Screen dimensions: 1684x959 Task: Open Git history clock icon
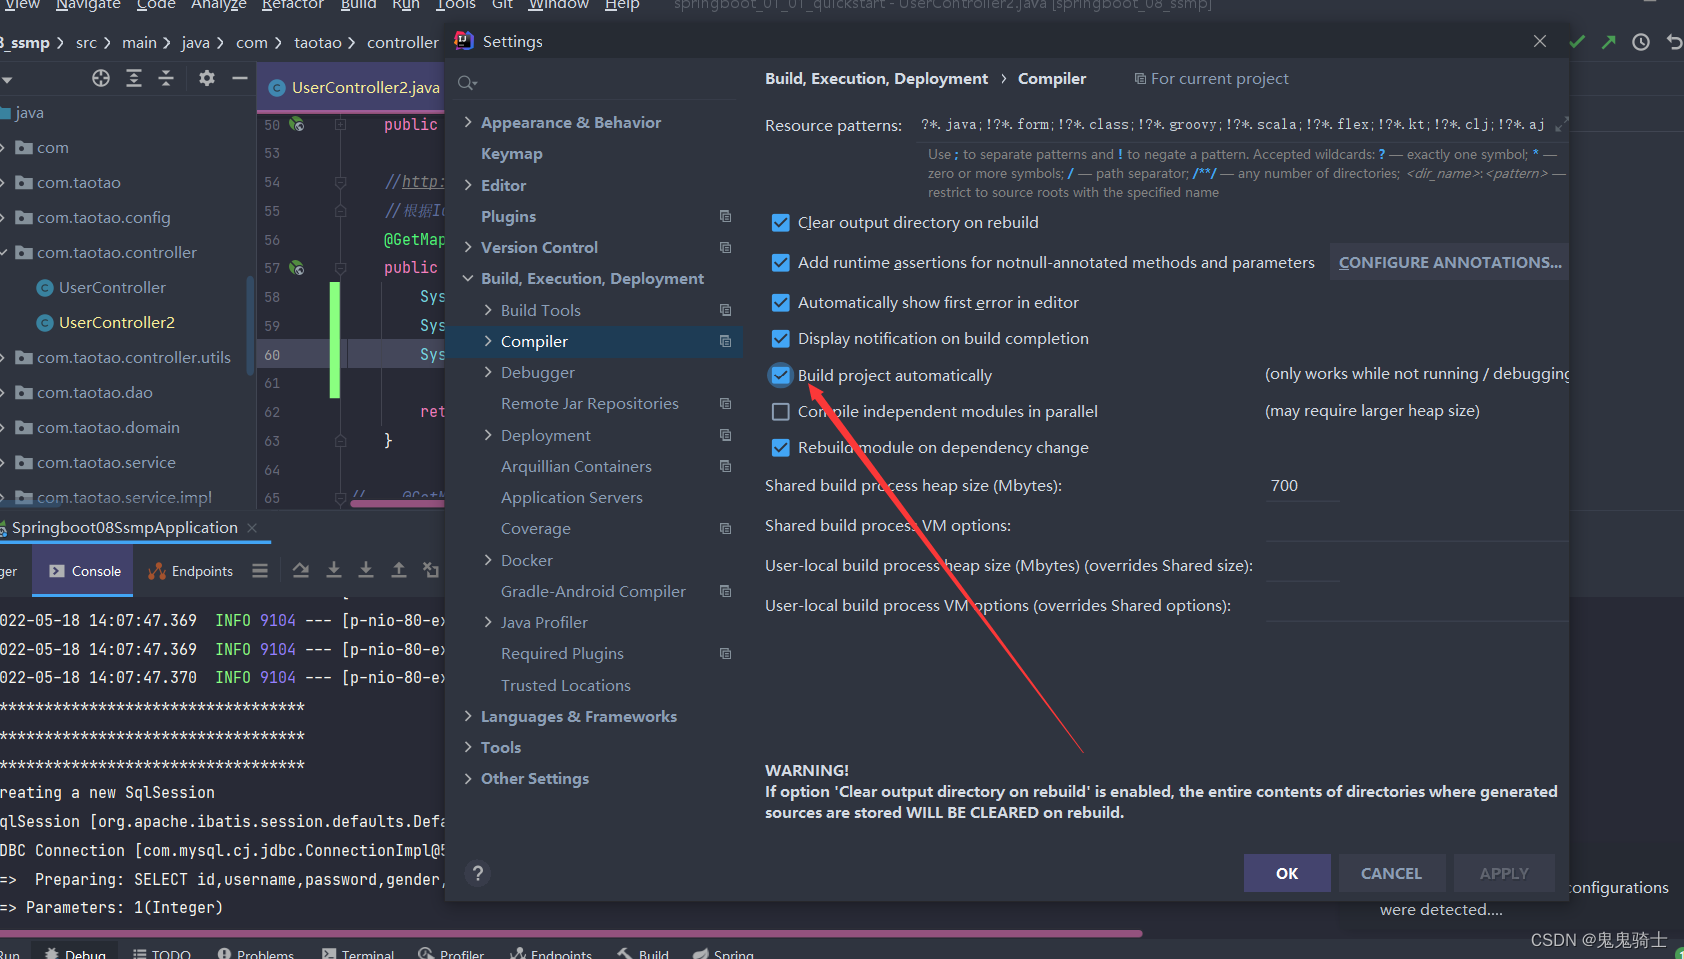[x=1641, y=42]
